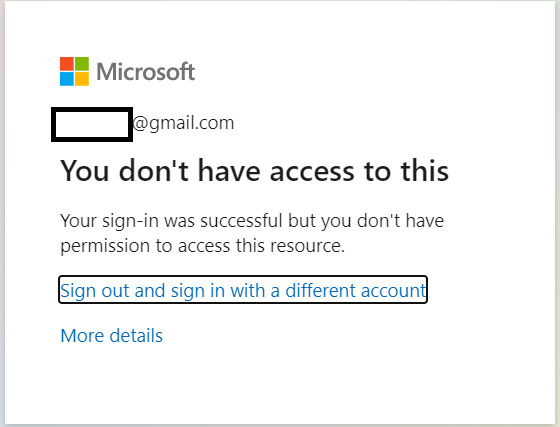Select the "You don't have access to this" heading

coord(254,171)
